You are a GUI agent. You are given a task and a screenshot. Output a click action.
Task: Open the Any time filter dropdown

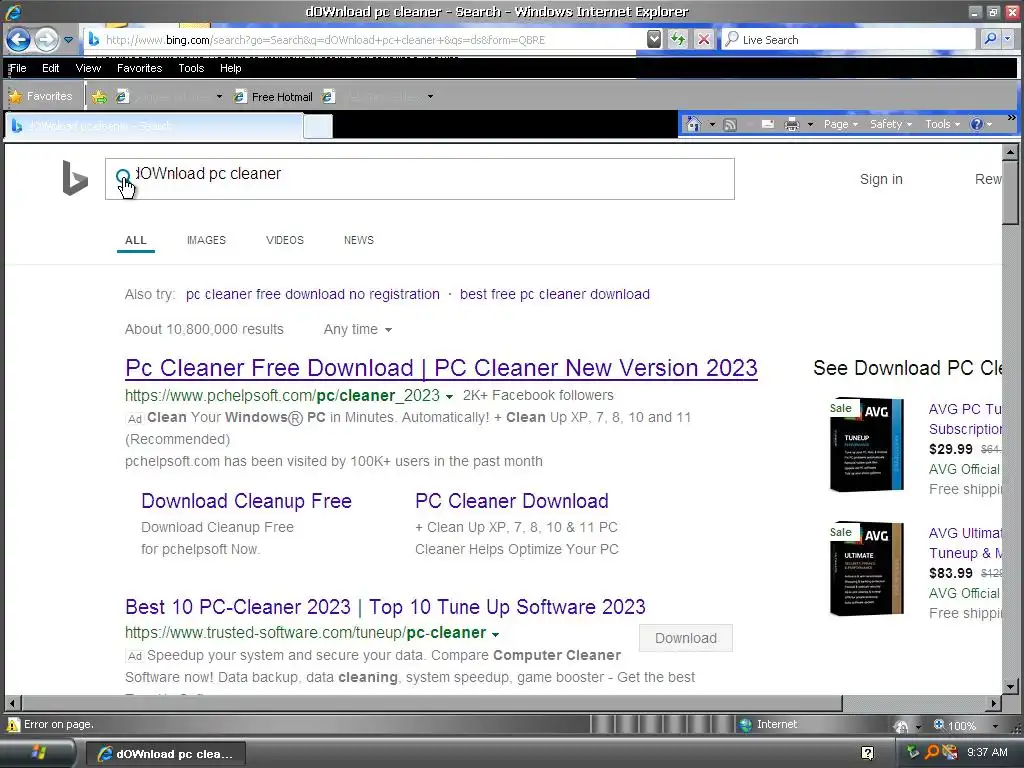358,329
